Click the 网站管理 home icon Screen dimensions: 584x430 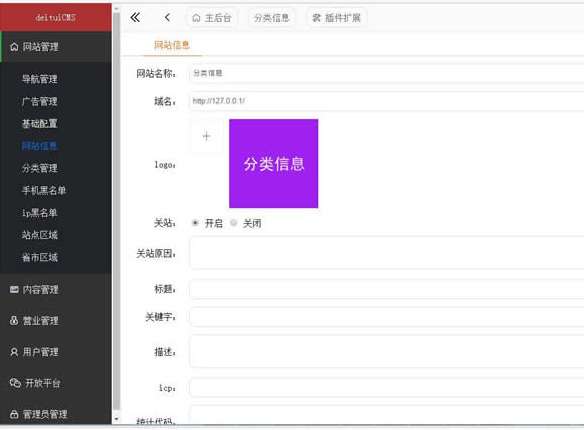[x=14, y=47]
